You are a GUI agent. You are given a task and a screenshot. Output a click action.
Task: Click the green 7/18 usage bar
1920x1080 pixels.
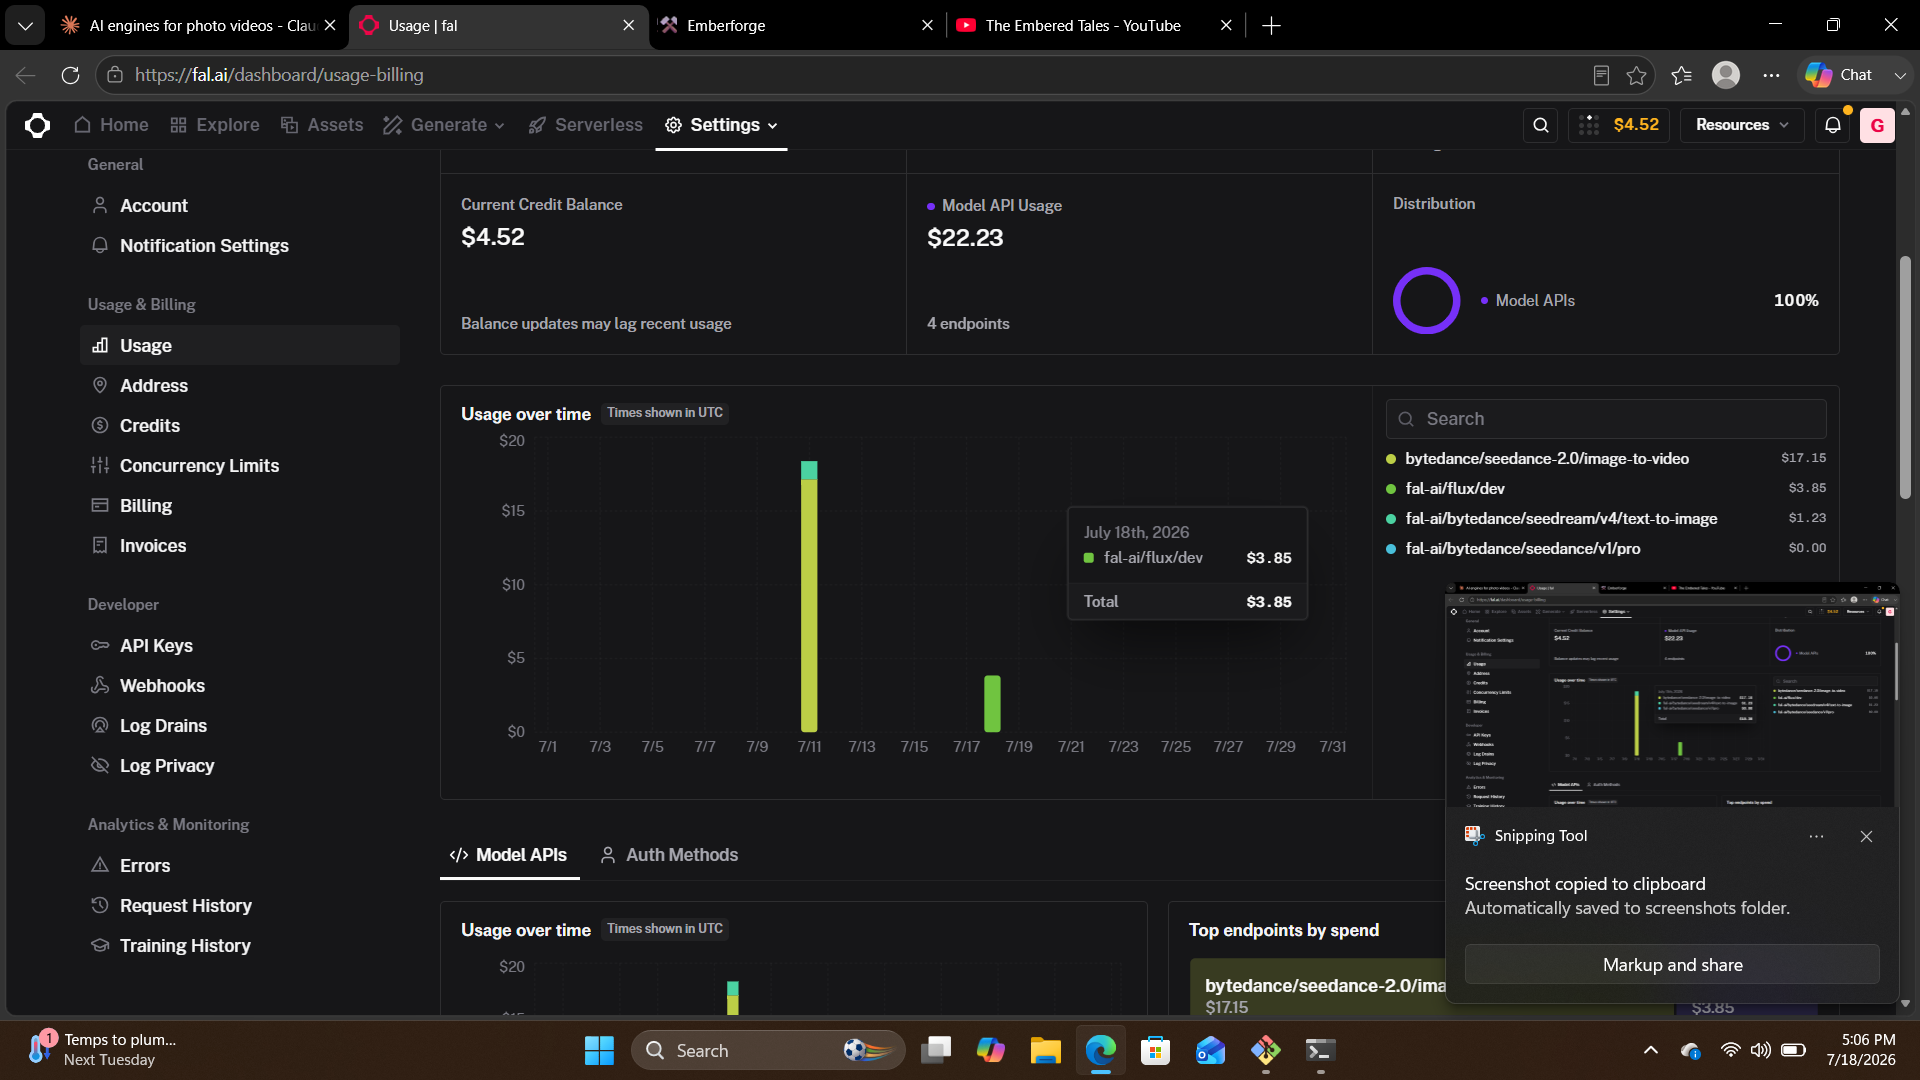992,704
